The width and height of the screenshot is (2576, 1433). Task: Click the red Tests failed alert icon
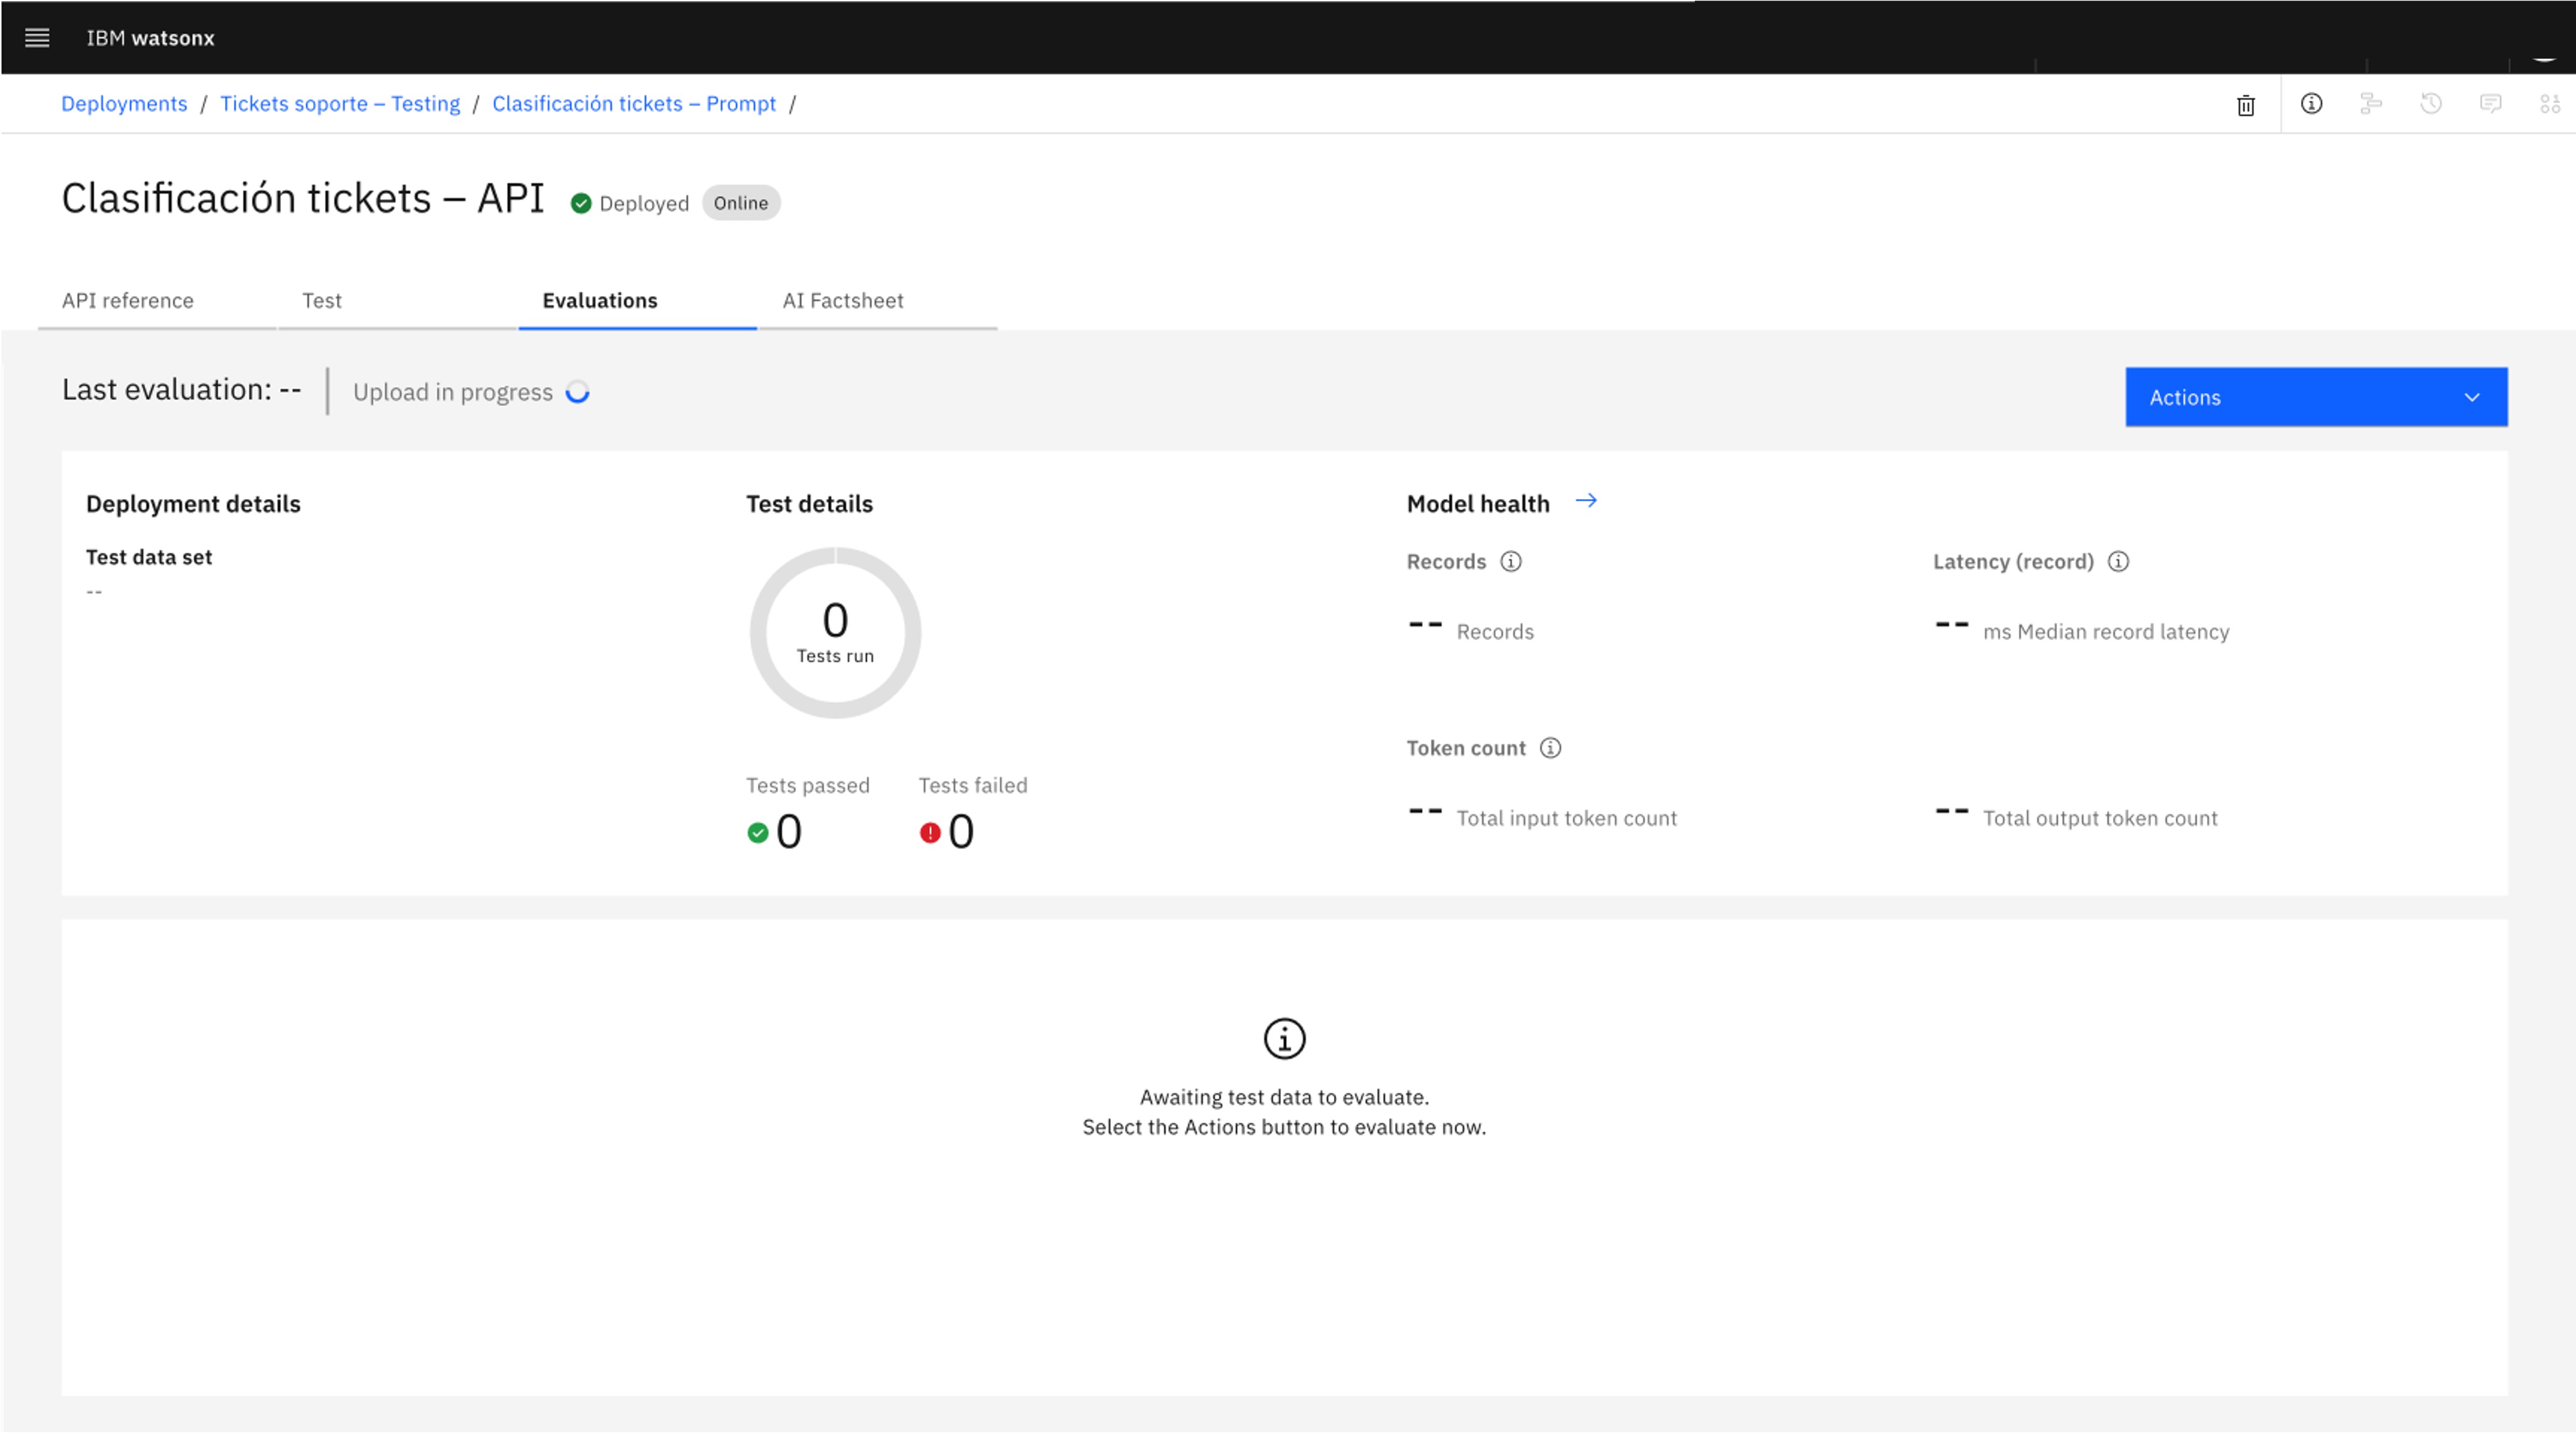click(930, 833)
